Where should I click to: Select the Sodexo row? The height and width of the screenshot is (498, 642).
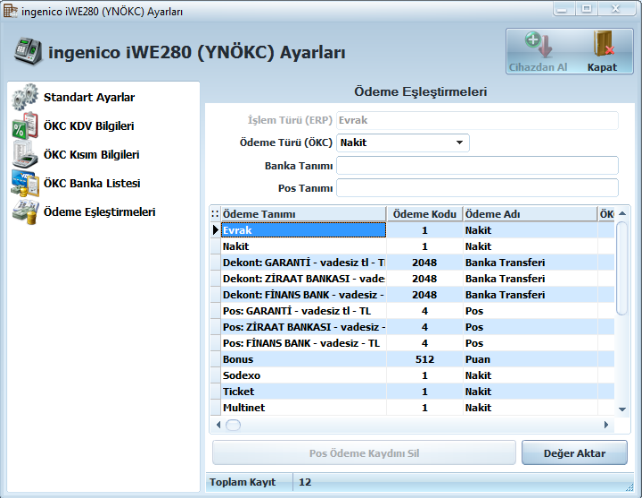coord(303,376)
